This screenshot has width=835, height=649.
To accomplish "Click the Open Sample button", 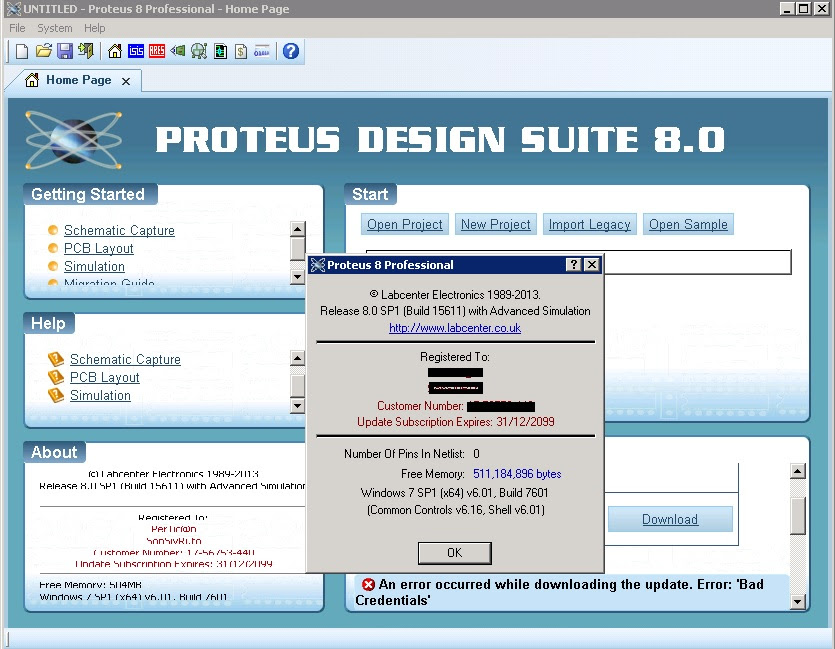I will click(x=688, y=224).
